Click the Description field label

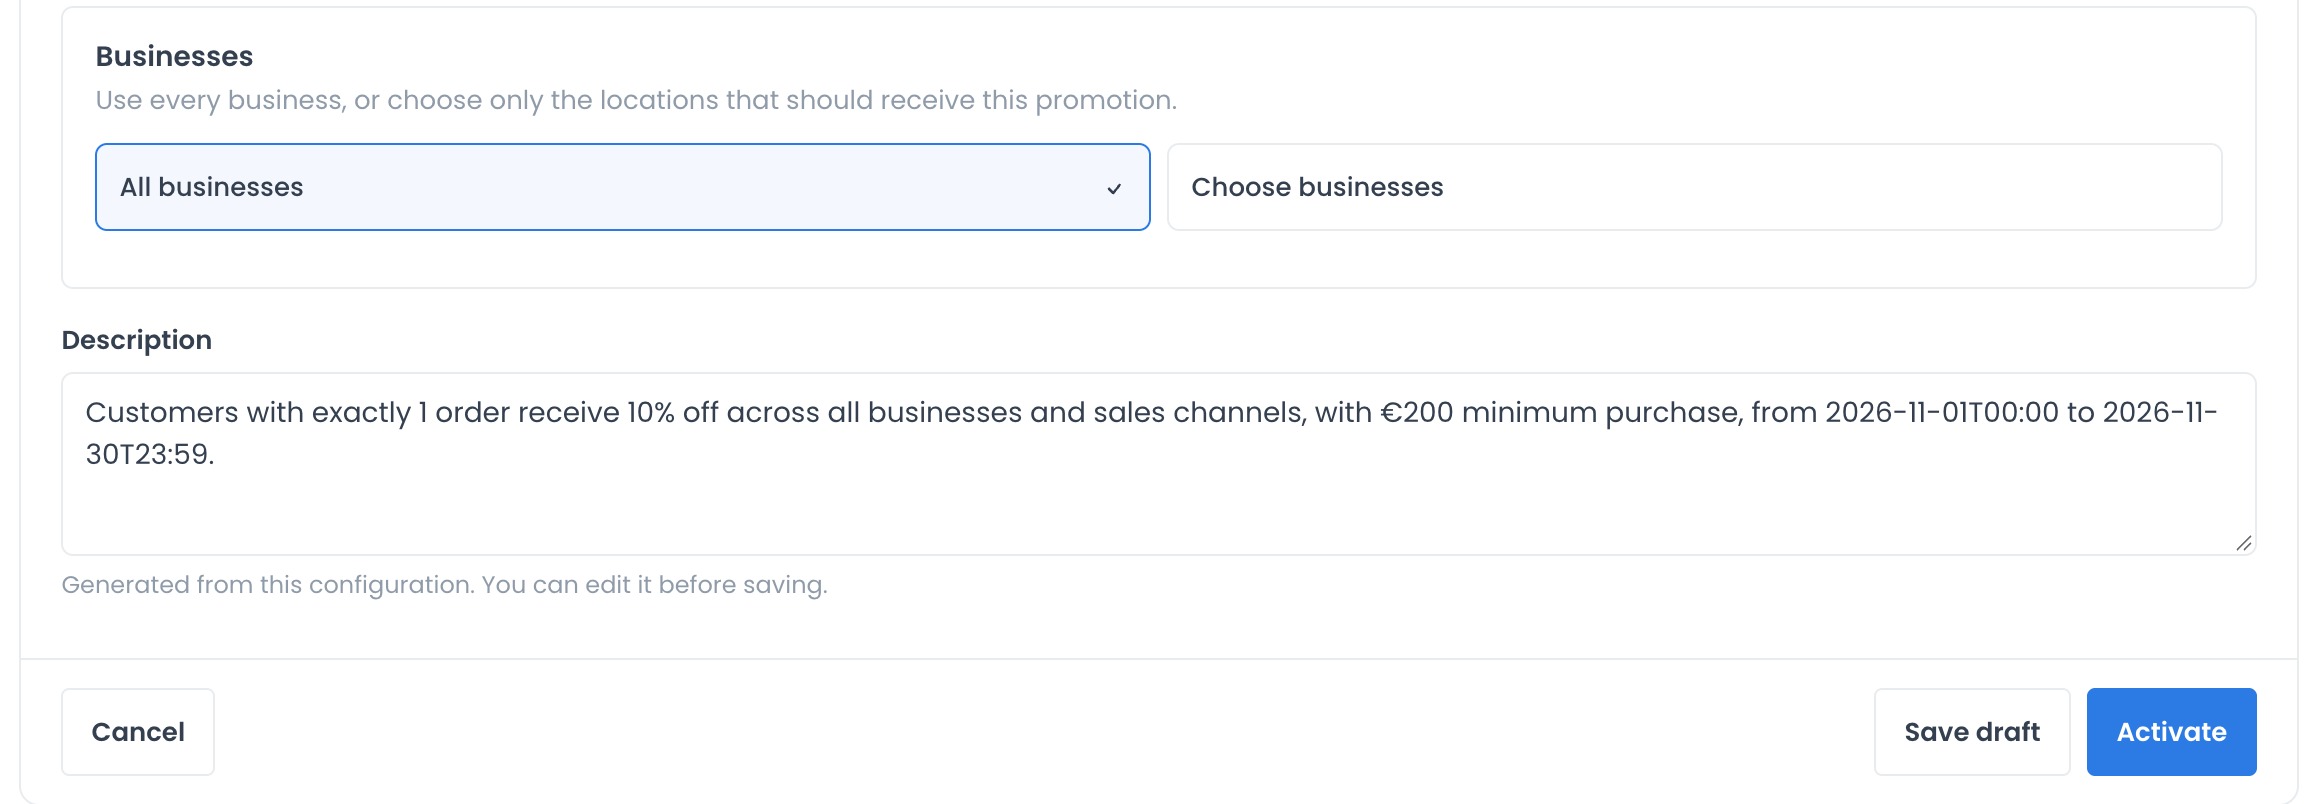[x=137, y=340]
